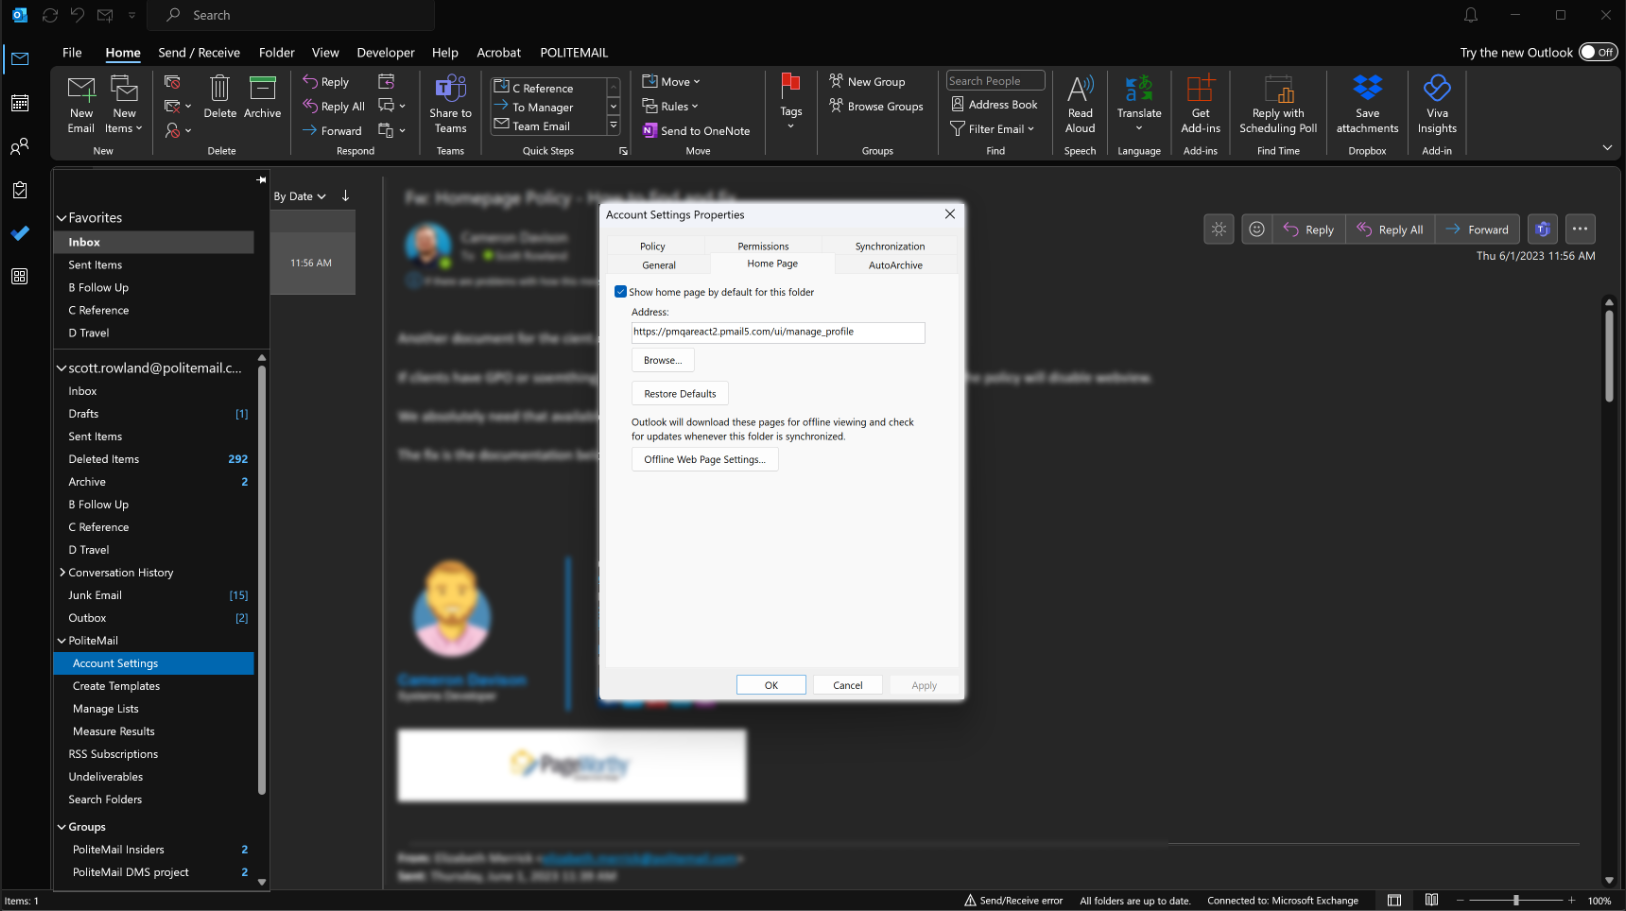Open the Calendar view in the left rail

(x=19, y=103)
